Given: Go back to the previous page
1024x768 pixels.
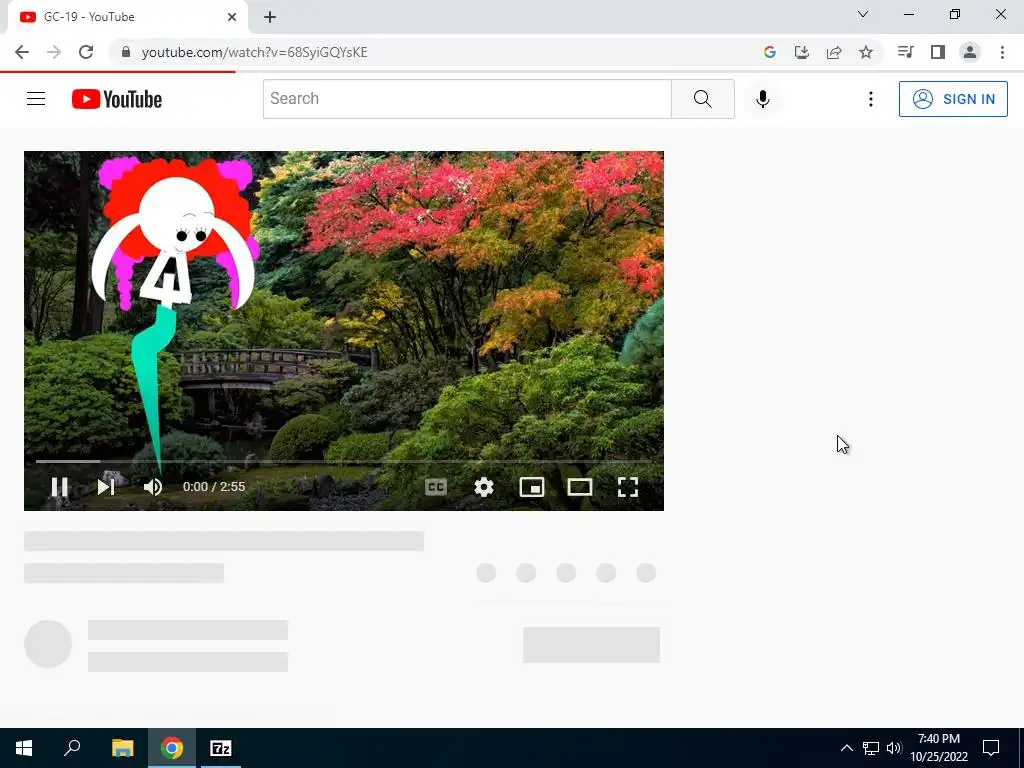Looking at the screenshot, I should coord(22,52).
